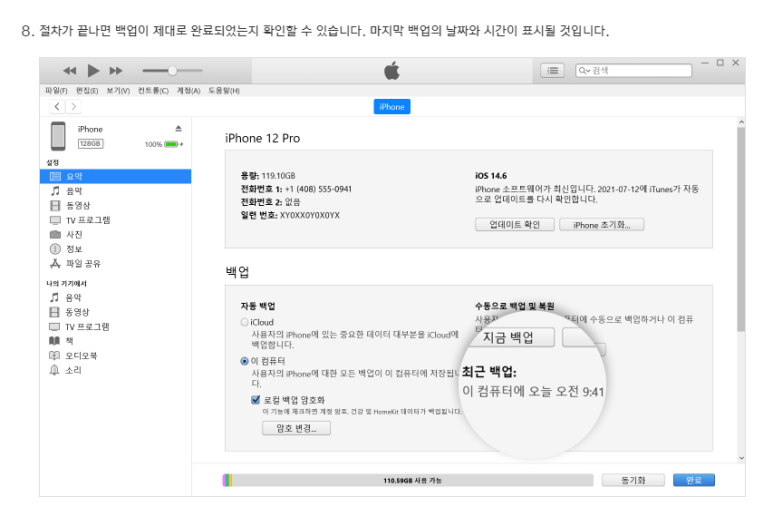Viewport: 773px width, 526px height.
Task: Click the battery charge icon
Action: click(172, 144)
